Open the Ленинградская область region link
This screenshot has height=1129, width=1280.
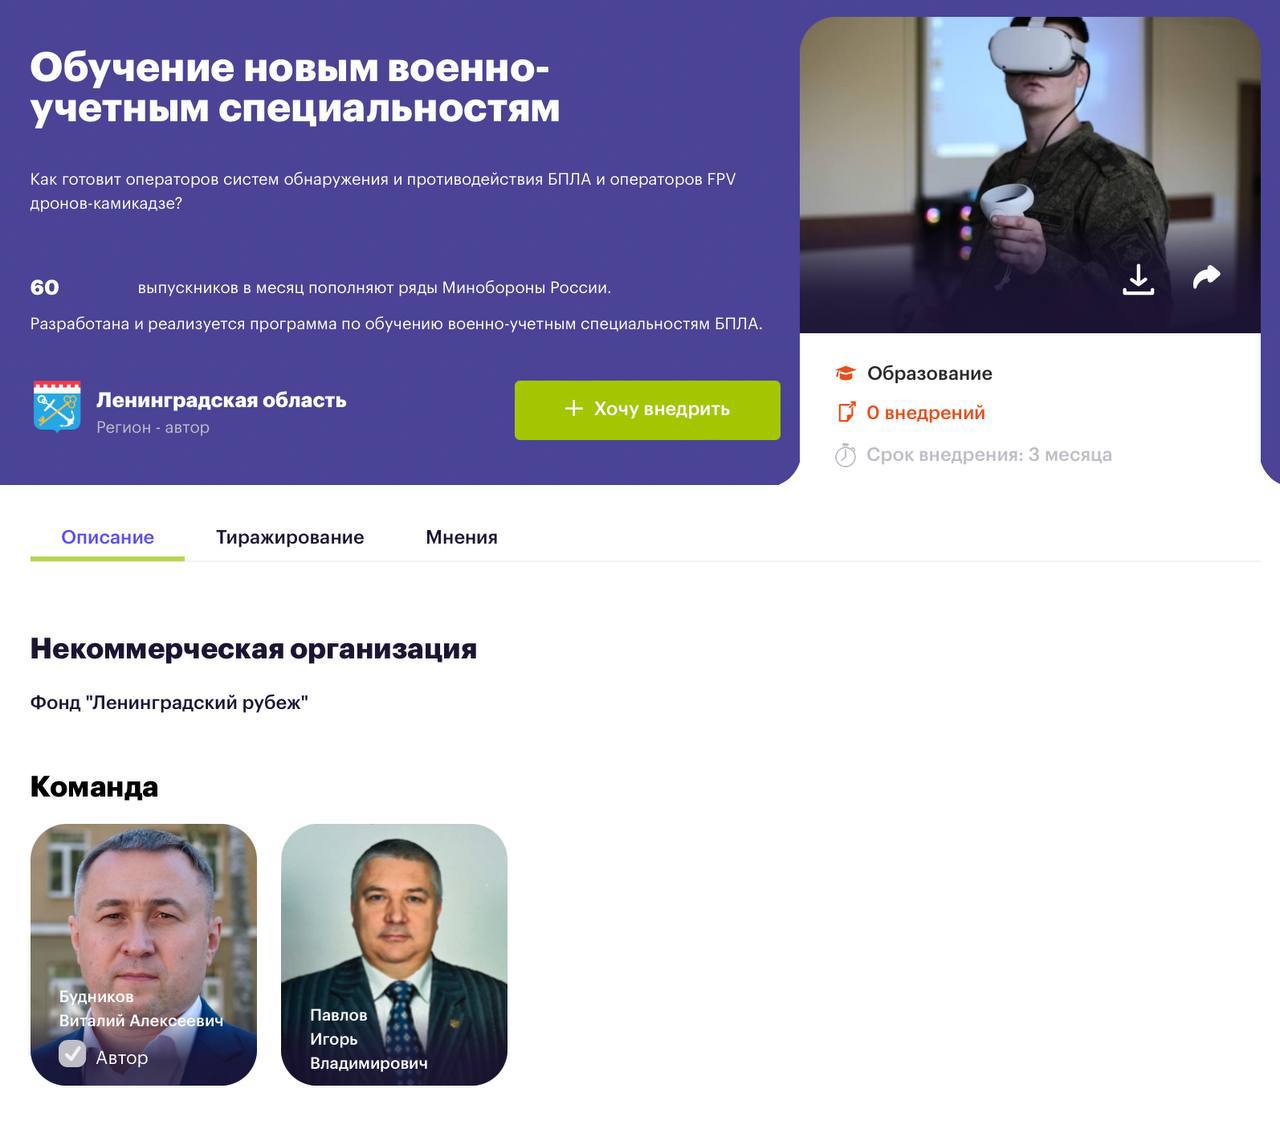click(221, 400)
